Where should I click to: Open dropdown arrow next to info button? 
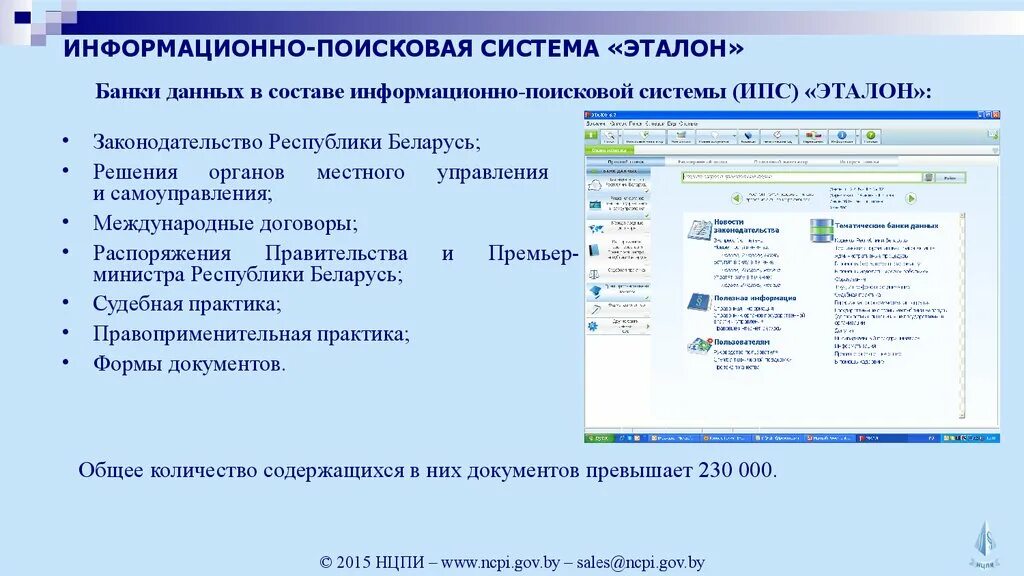[x=857, y=135]
